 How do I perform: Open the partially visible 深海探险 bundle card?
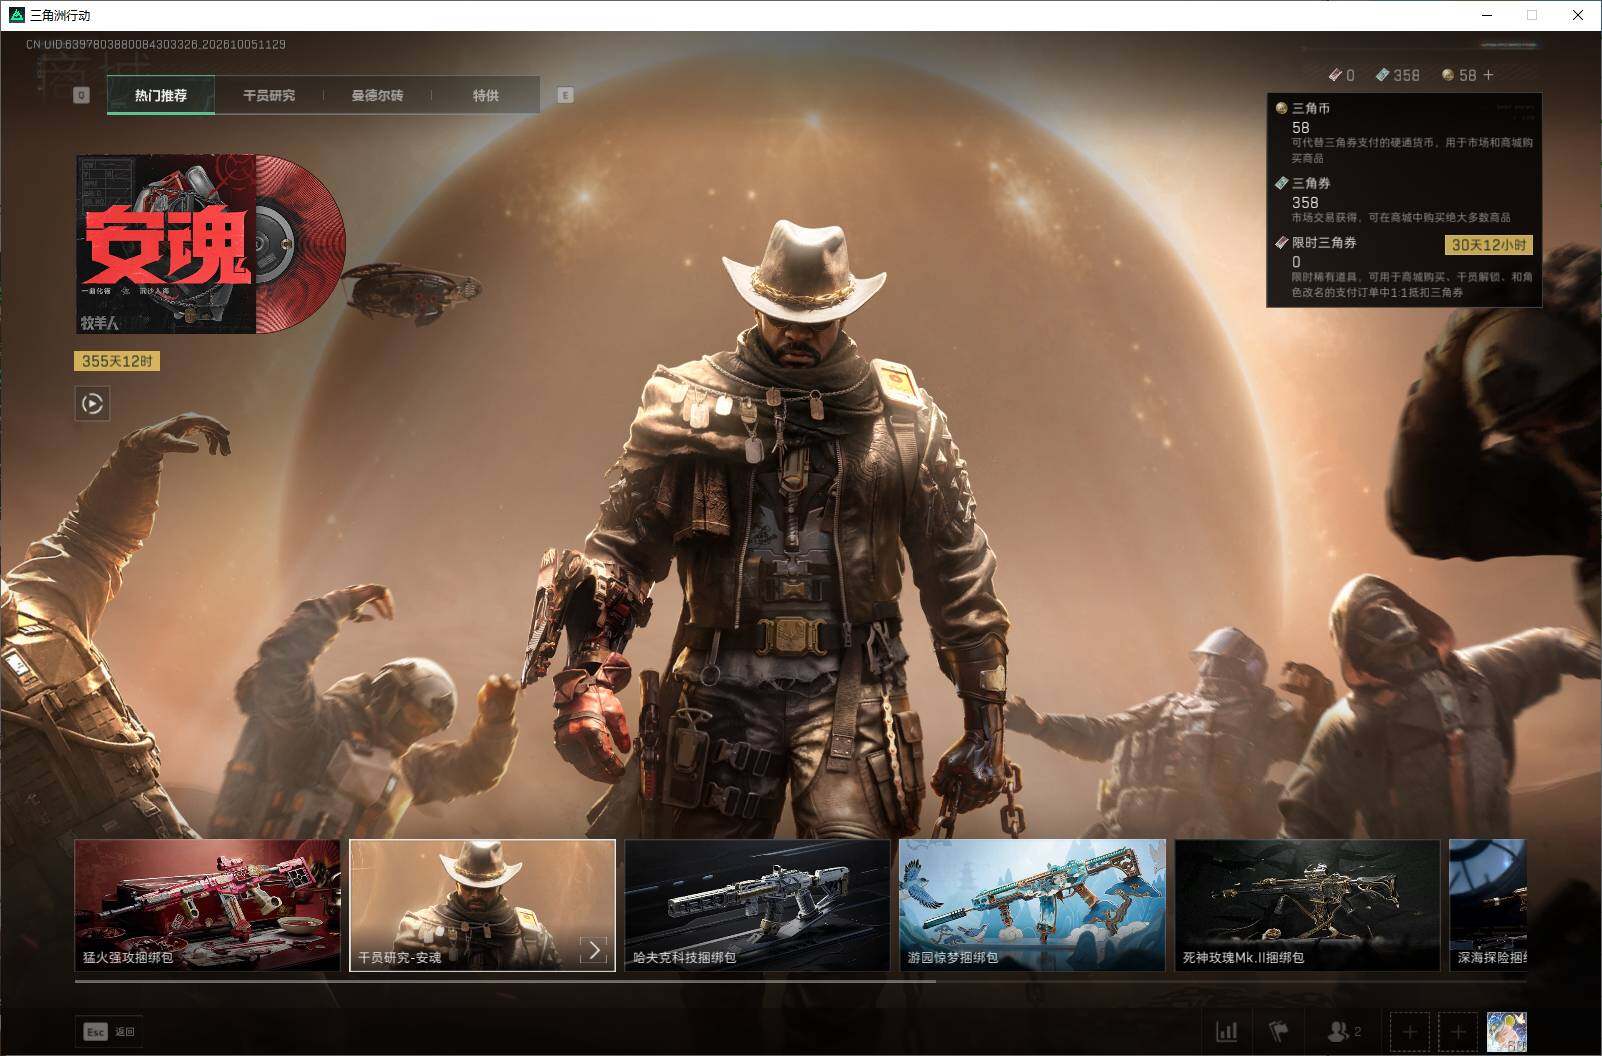tap(1488, 905)
